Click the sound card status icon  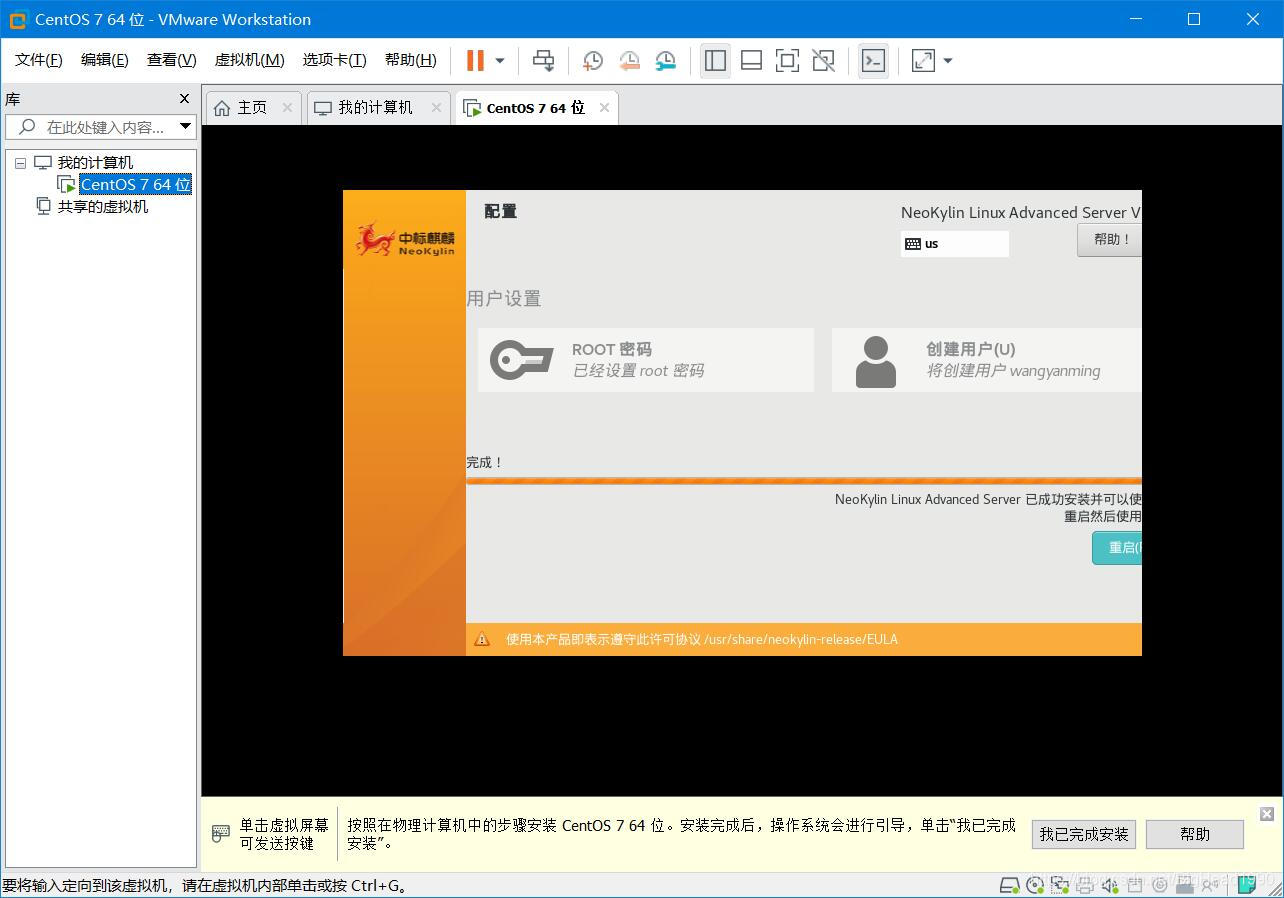point(1110,885)
